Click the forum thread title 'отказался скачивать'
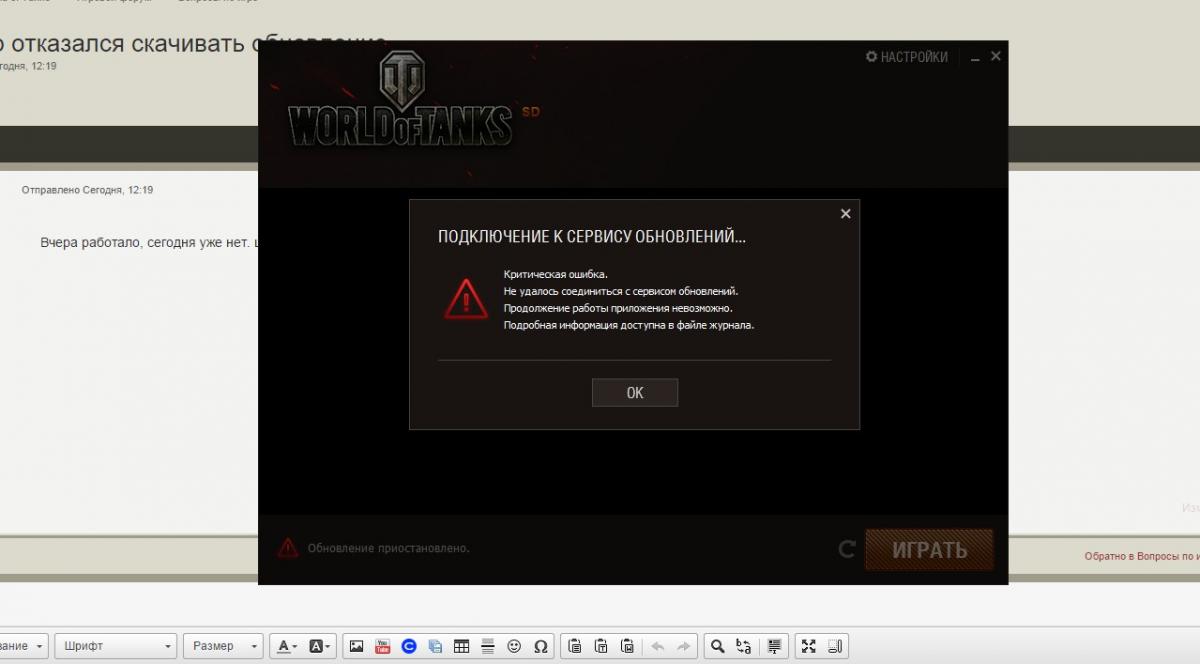 tap(127, 43)
